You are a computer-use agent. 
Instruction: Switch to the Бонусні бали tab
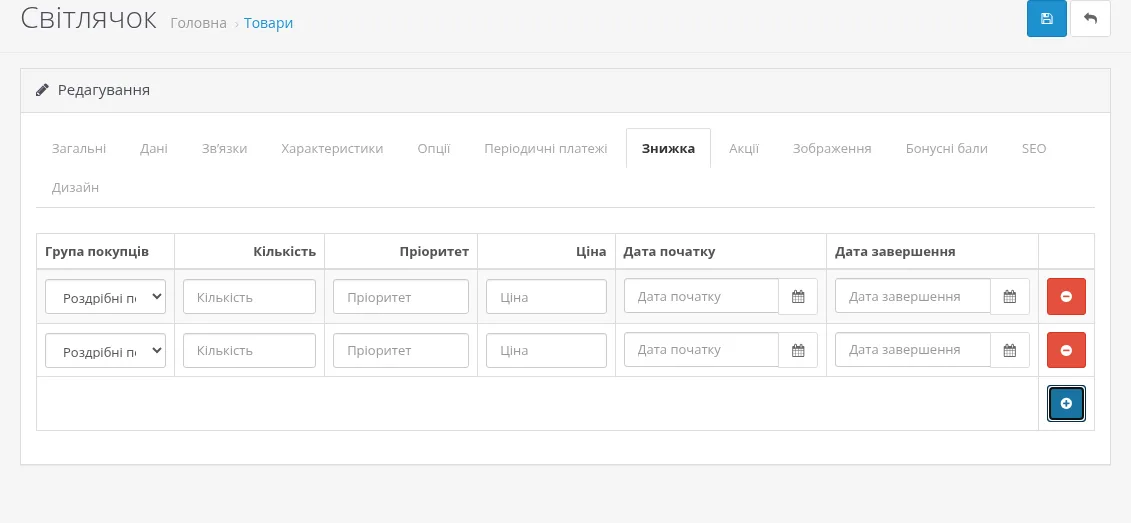pyautogui.click(x=946, y=149)
